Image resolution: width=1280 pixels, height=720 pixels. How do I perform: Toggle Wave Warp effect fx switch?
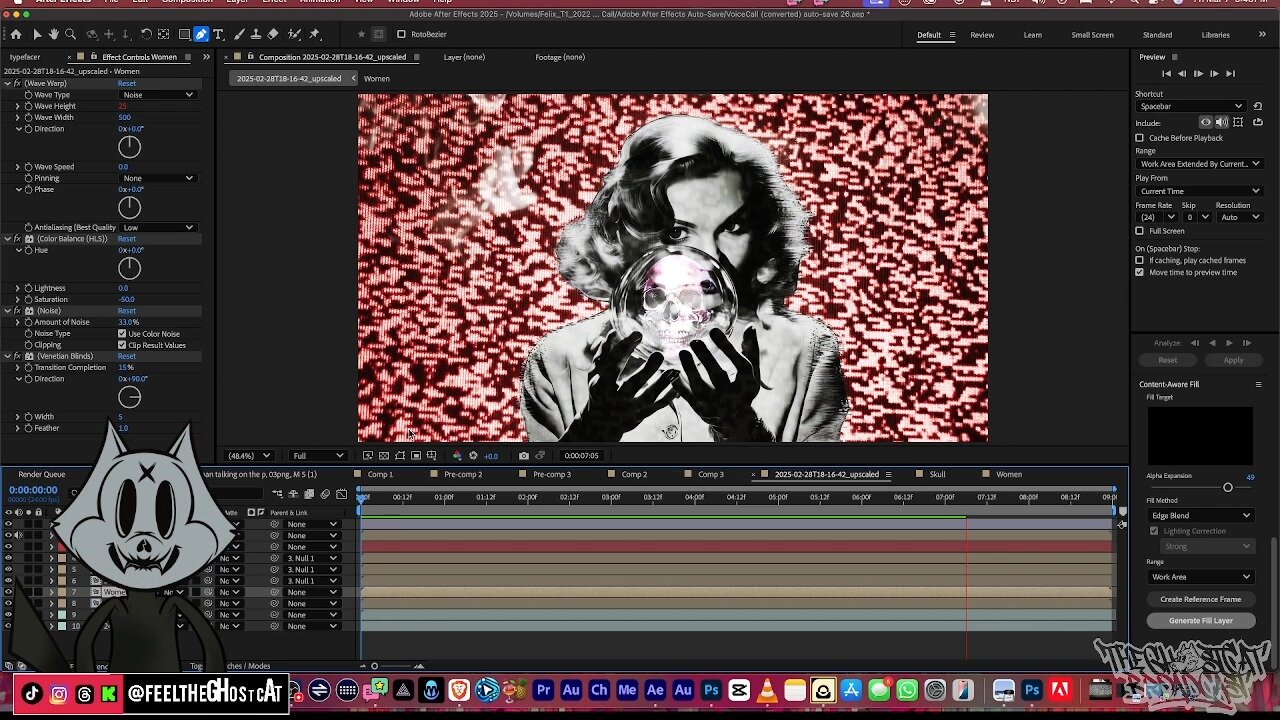(17, 83)
